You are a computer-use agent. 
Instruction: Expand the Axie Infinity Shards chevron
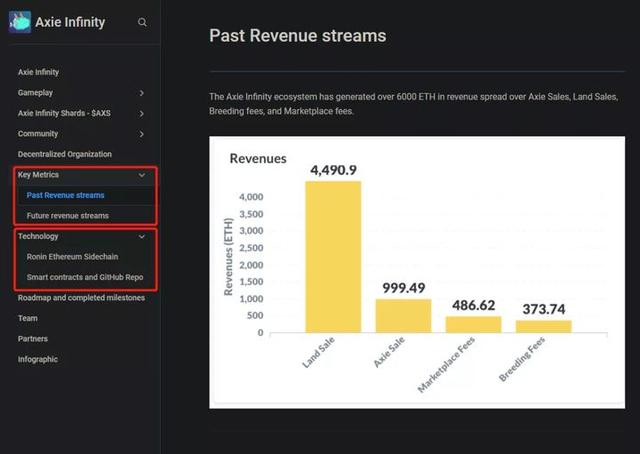pyautogui.click(x=141, y=114)
